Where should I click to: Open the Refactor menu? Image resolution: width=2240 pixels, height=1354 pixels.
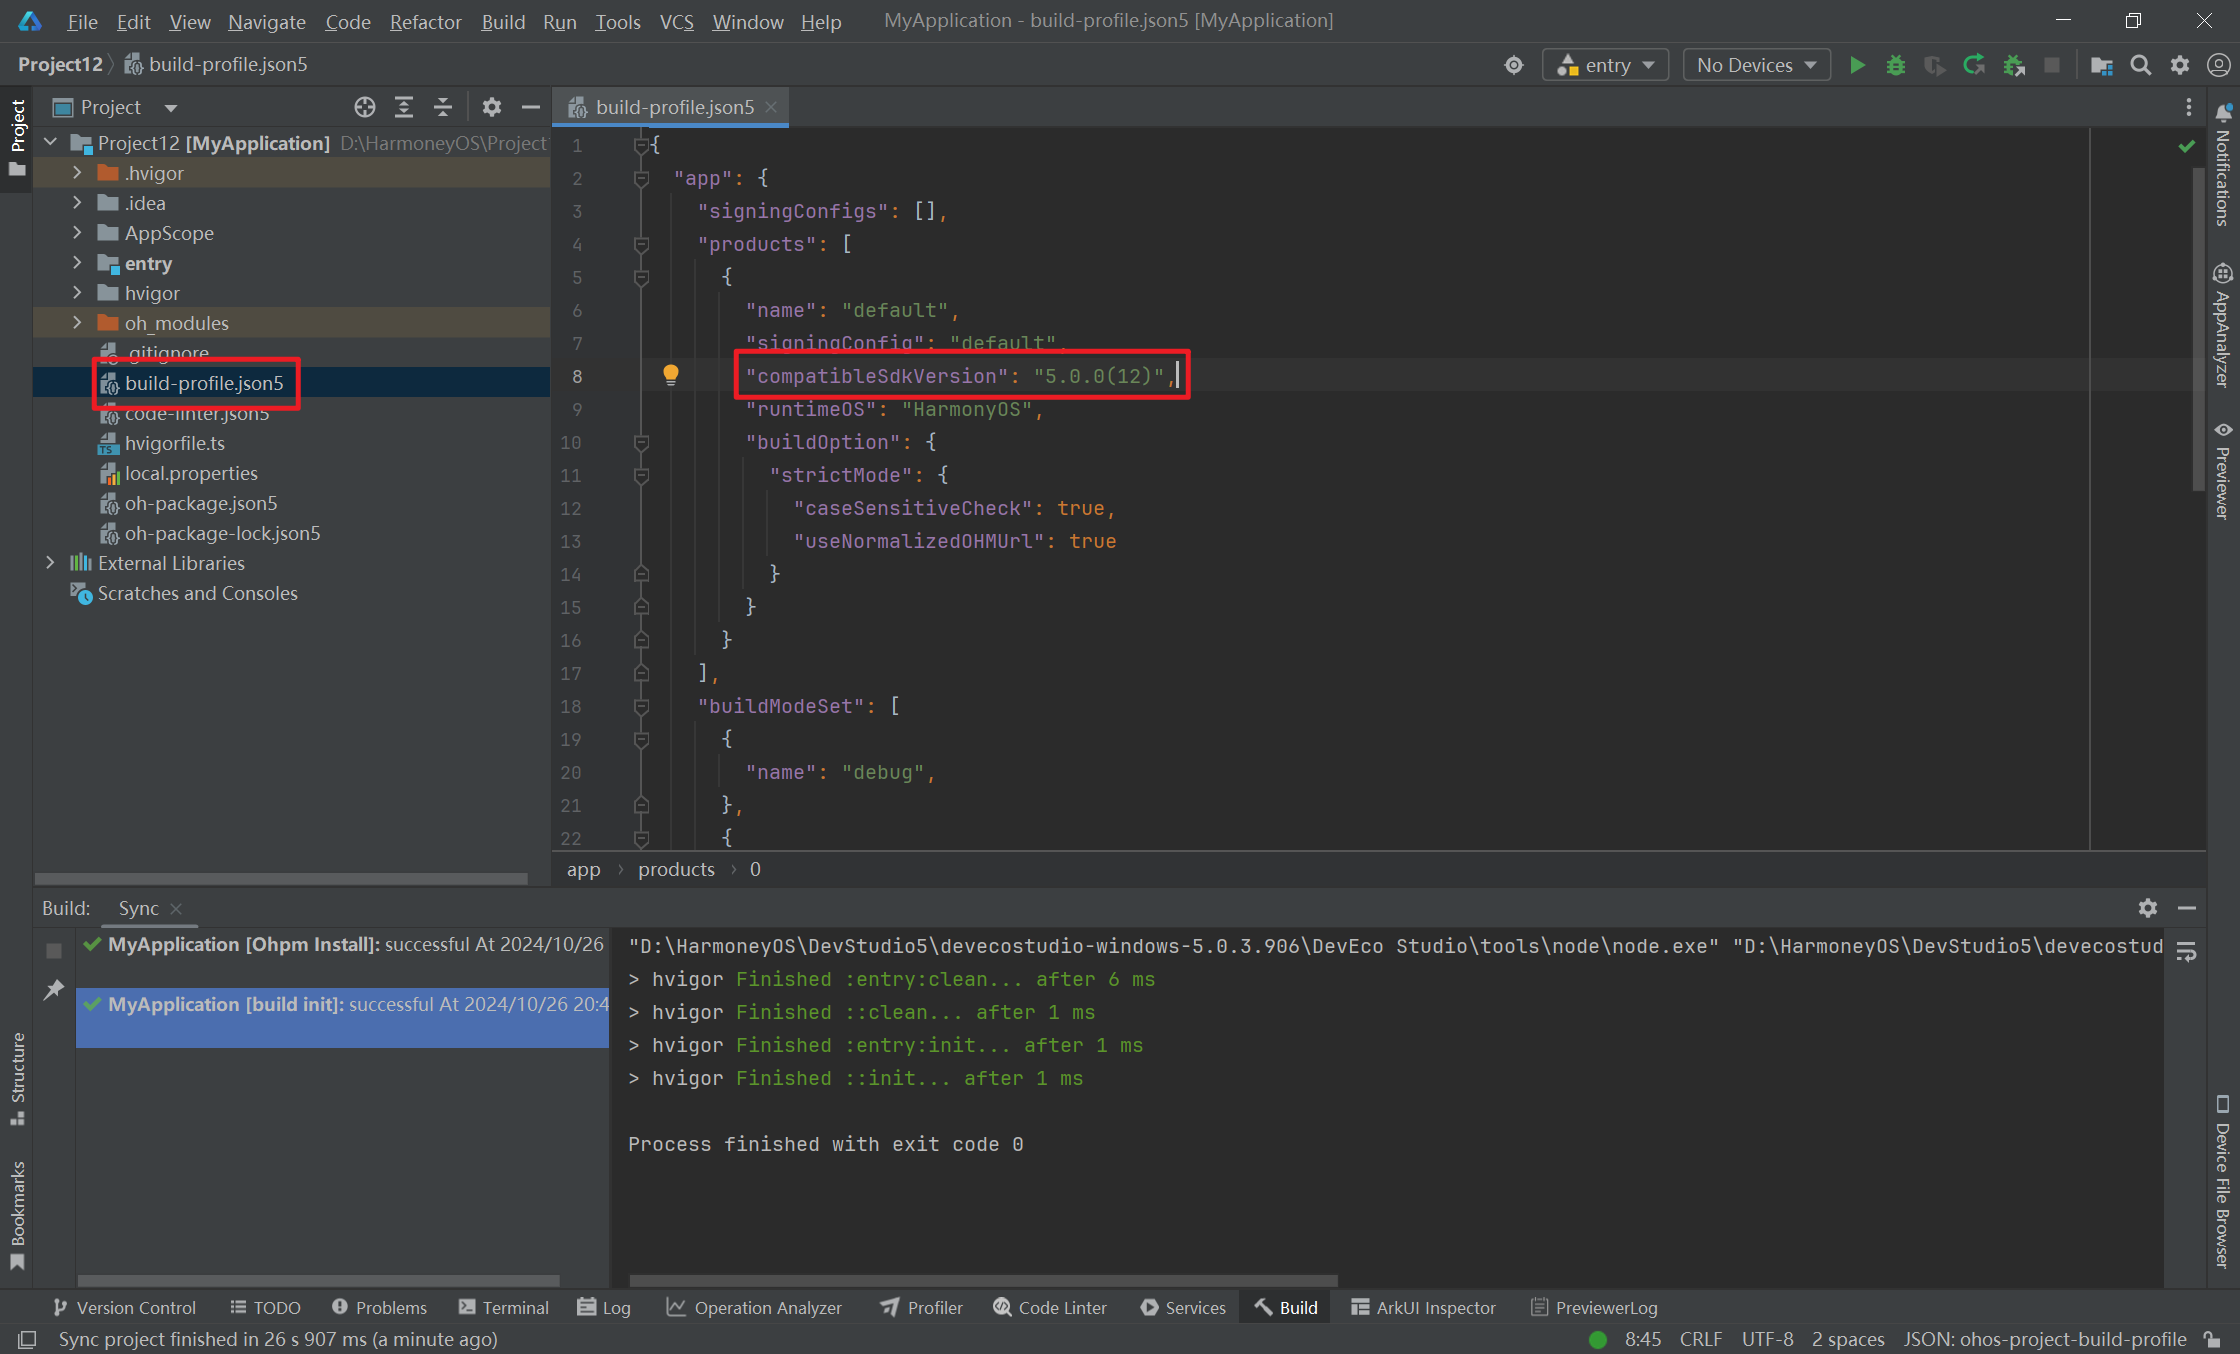pos(425,21)
